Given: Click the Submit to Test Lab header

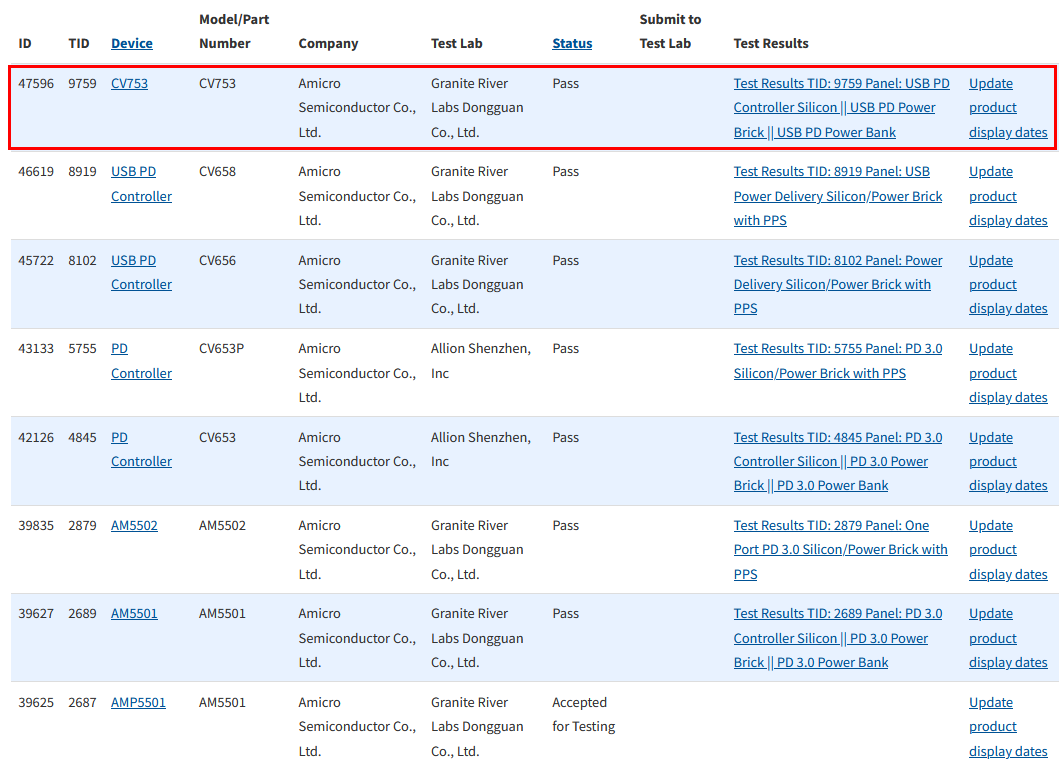Looking at the screenshot, I should (670, 31).
